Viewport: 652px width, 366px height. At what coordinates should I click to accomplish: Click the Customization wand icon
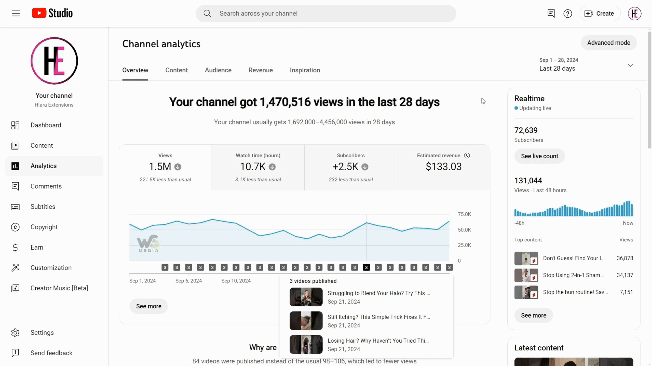[15, 268]
